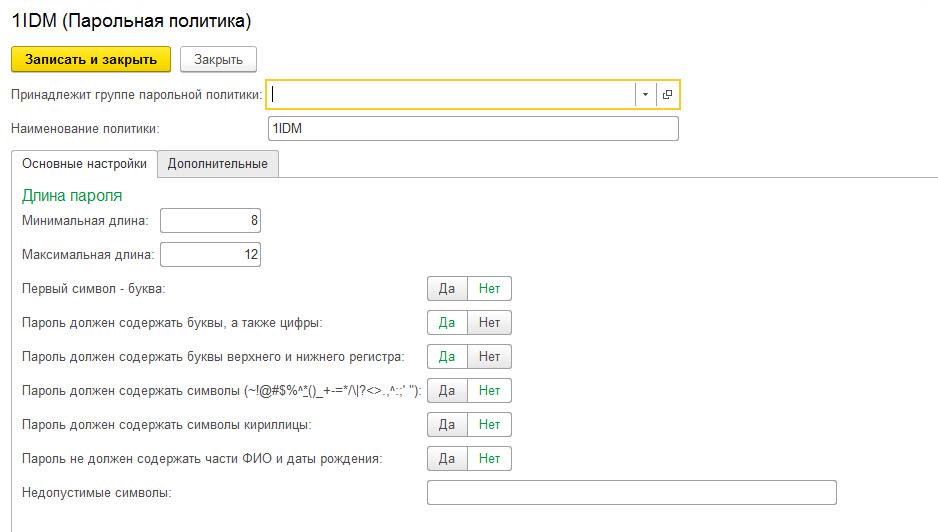Enable letters and digits requirement (Да)
Image resolution: width=938 pixels, height=532 pixels.
pyautogui.click(x=447, y=322)
